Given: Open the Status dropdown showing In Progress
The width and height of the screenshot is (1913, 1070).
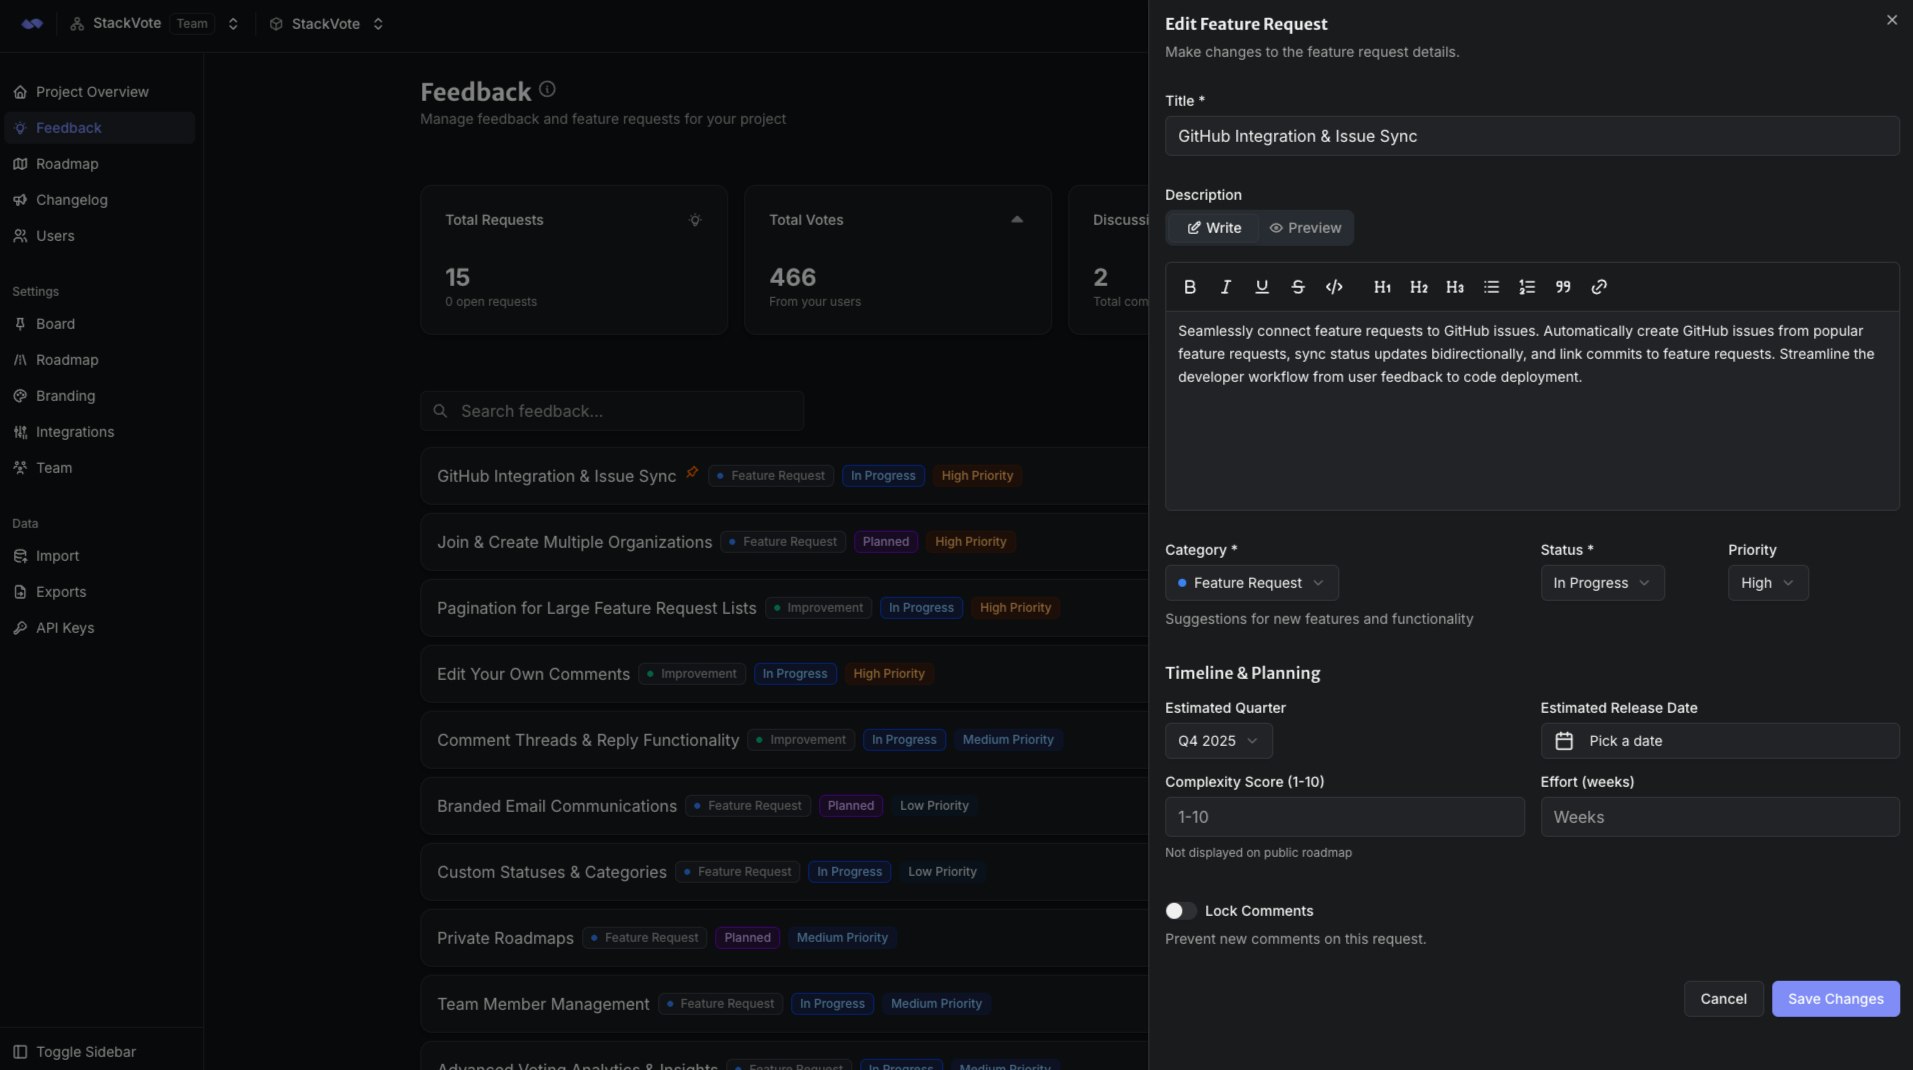Looking at the screenshot, I should pyautogui.click(x=1602, y=583).
